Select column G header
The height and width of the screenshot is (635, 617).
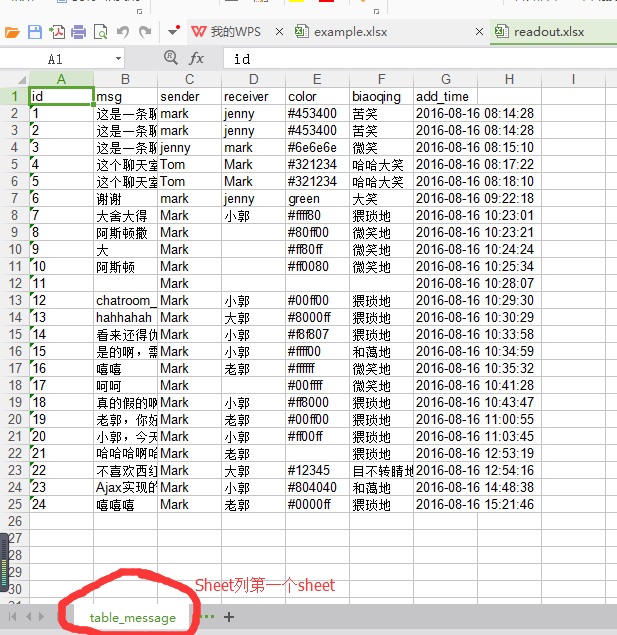click(x=445, y=79)
